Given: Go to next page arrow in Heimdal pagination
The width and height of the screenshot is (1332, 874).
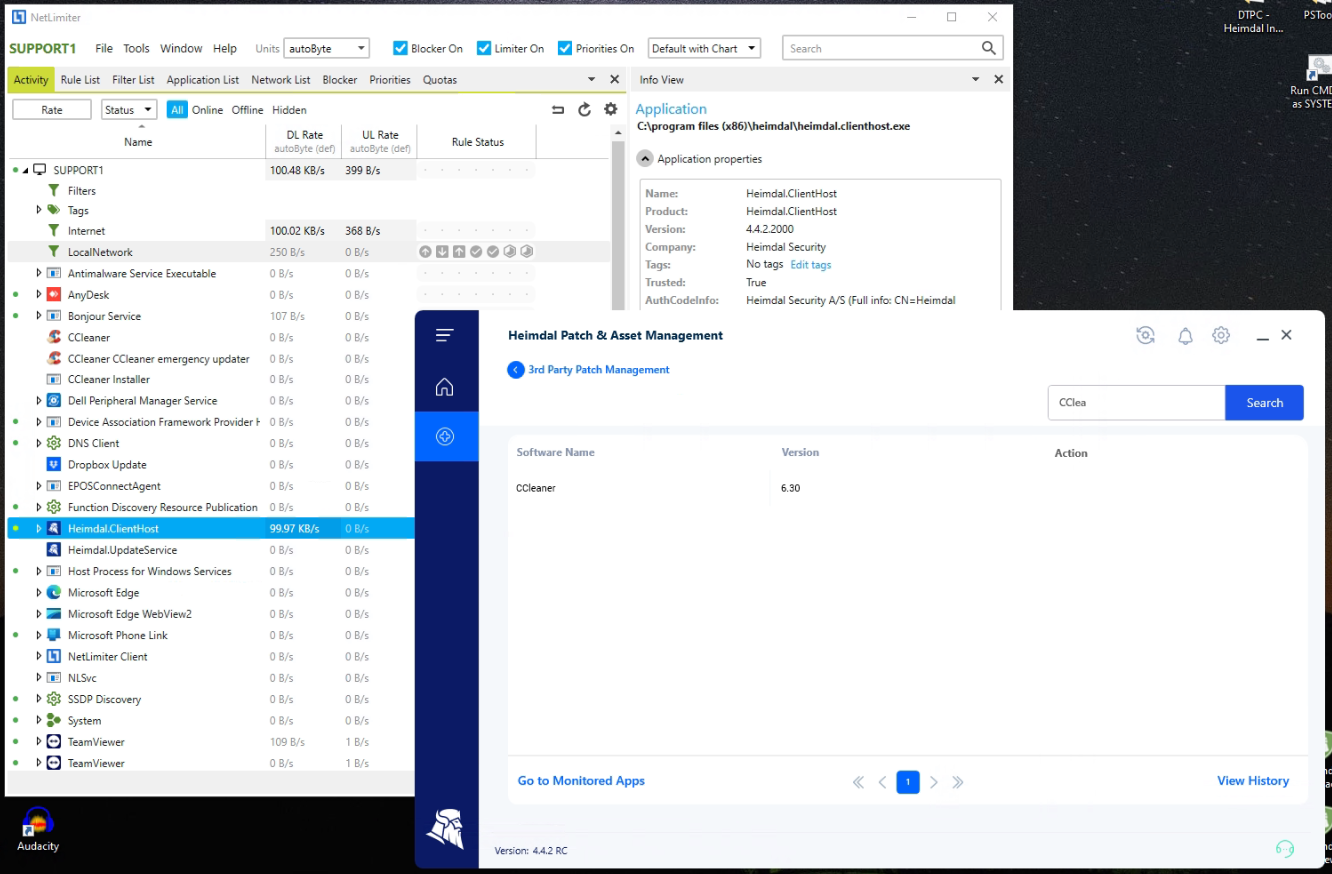Looking at the screenshot, I should pos(934,782).
